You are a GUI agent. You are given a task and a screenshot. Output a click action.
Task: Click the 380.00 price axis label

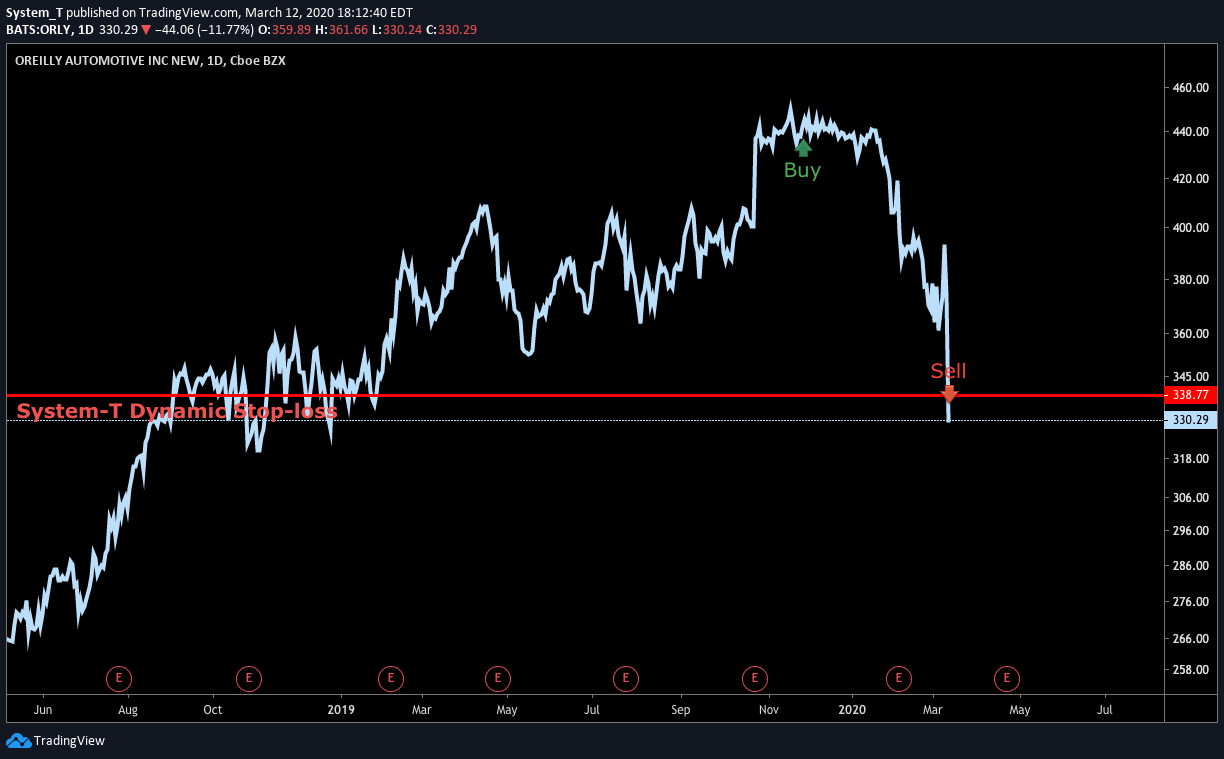[x=1190, y=280]
